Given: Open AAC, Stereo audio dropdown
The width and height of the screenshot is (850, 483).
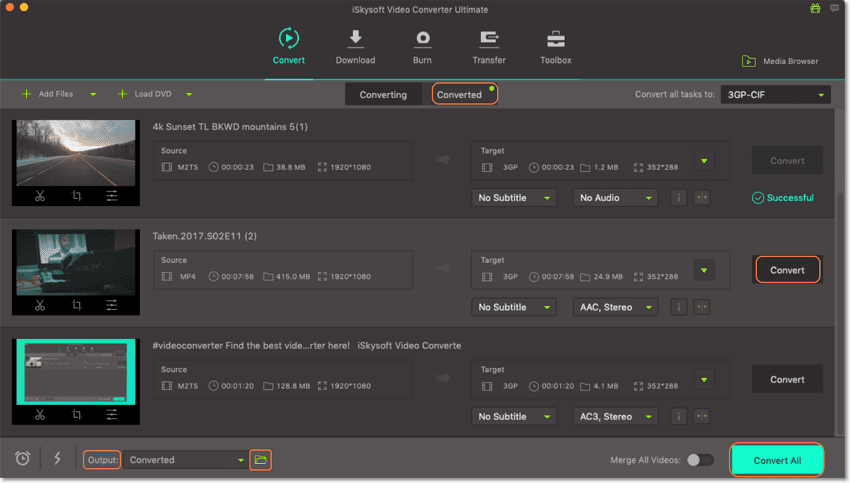Looking at the screenshot, I should [x=615, y=307].
